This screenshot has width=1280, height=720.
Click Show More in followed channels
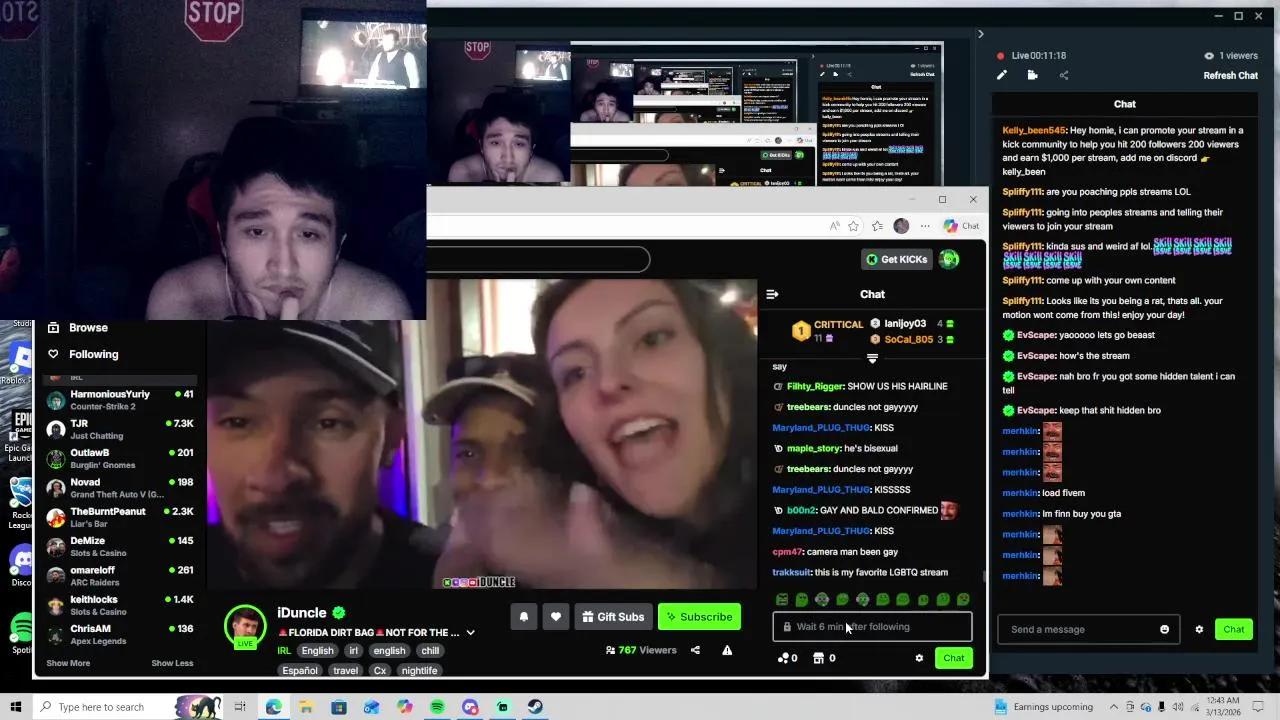point(68,663)
